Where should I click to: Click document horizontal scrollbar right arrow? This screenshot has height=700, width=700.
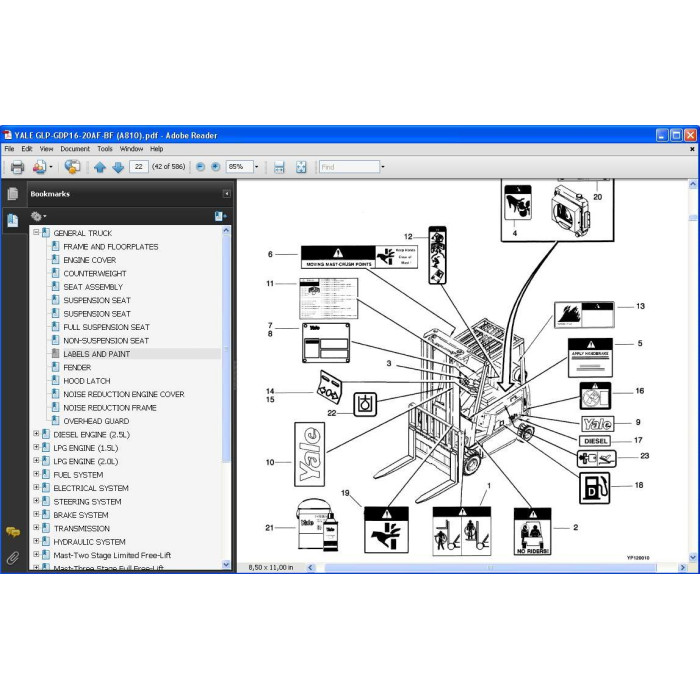pyautogui.click(x=682, y=567)
